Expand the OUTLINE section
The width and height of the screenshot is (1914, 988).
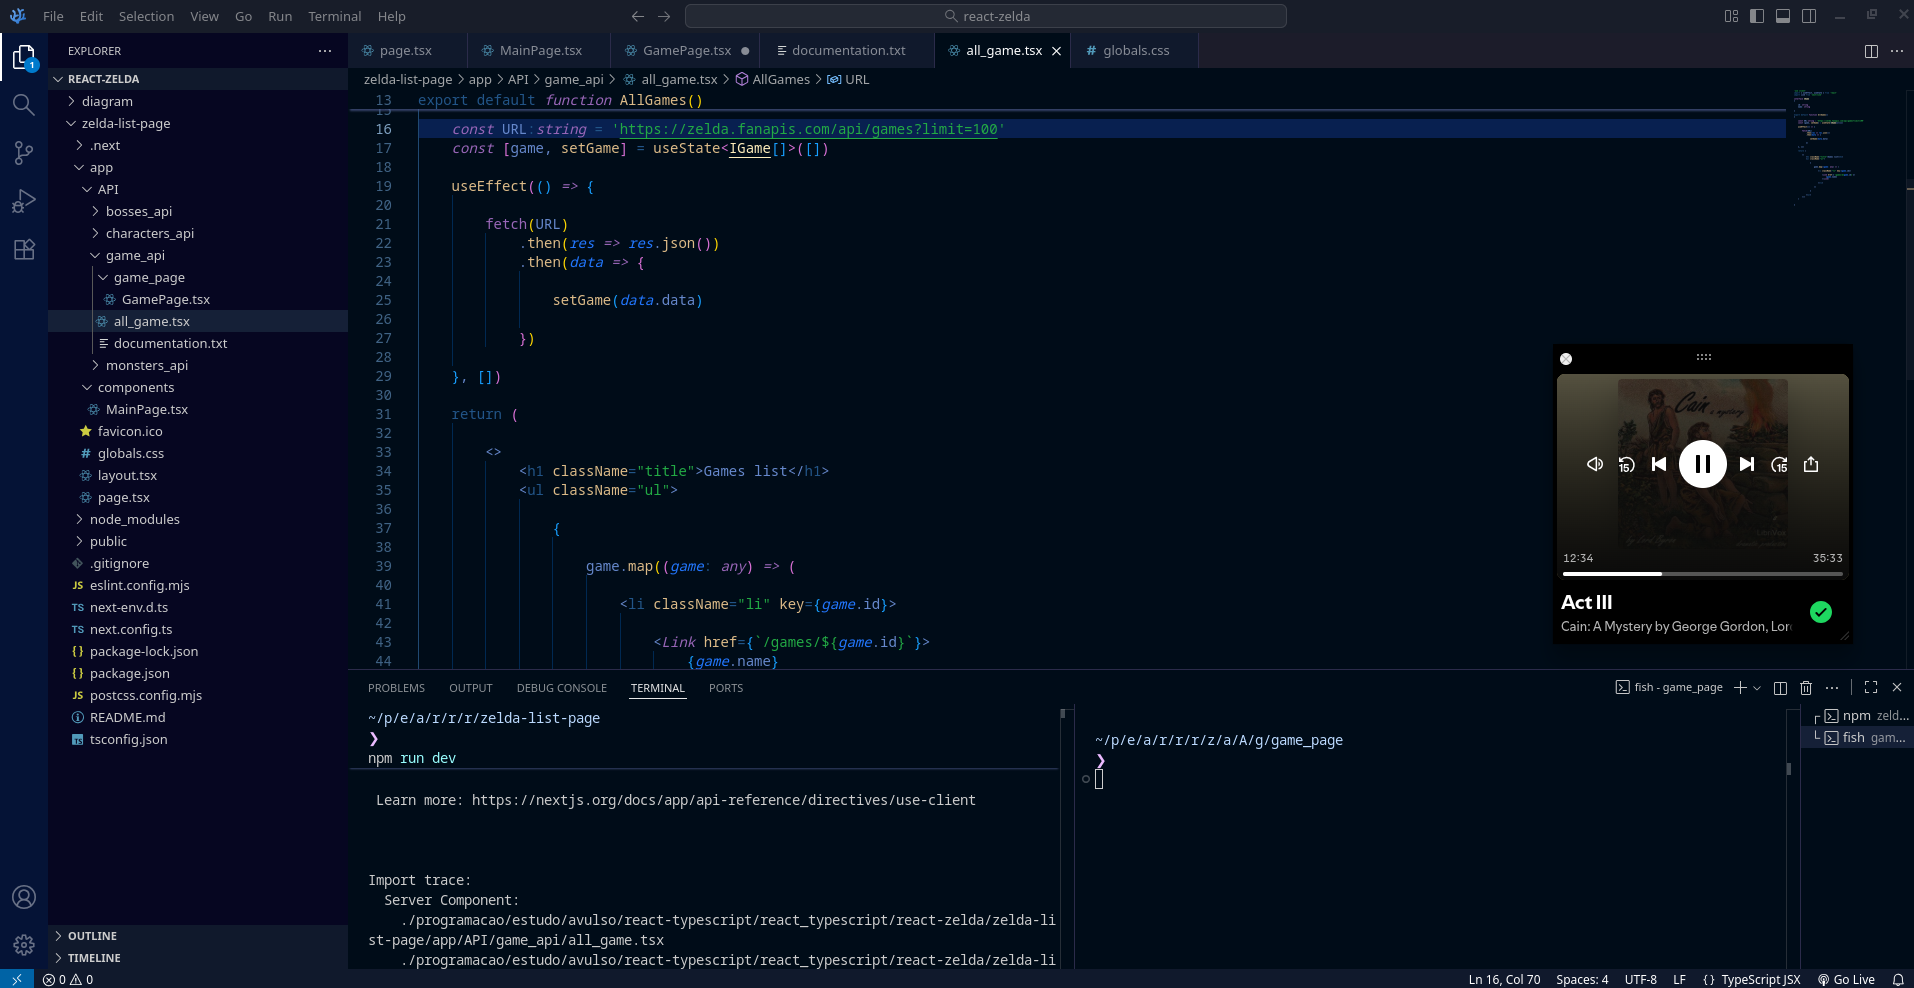click(x=92, y=936)
